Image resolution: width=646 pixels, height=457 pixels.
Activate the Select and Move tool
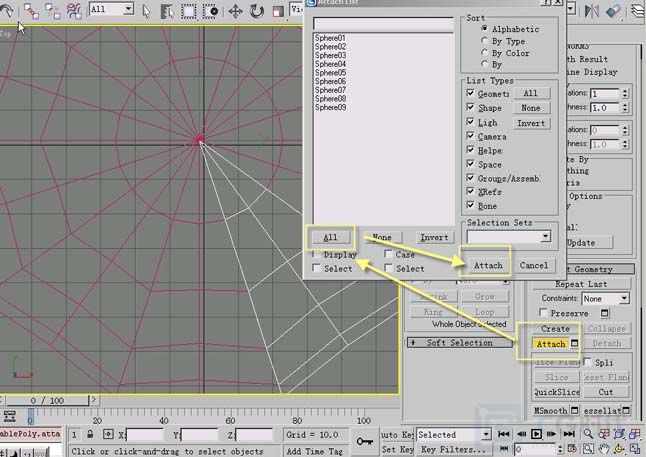click(x=235, y=11)
